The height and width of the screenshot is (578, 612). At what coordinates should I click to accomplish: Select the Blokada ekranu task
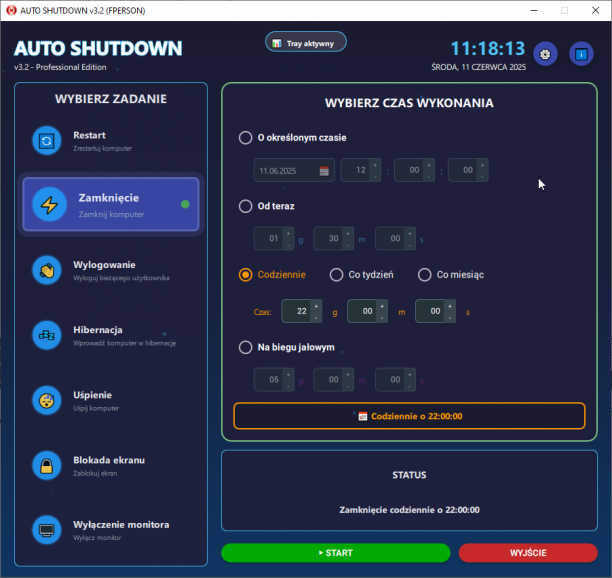click(x=111, y=466)
